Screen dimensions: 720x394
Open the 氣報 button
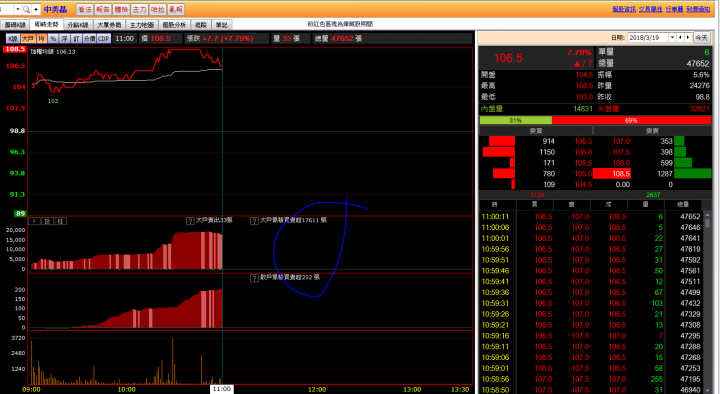pos(176,9)
